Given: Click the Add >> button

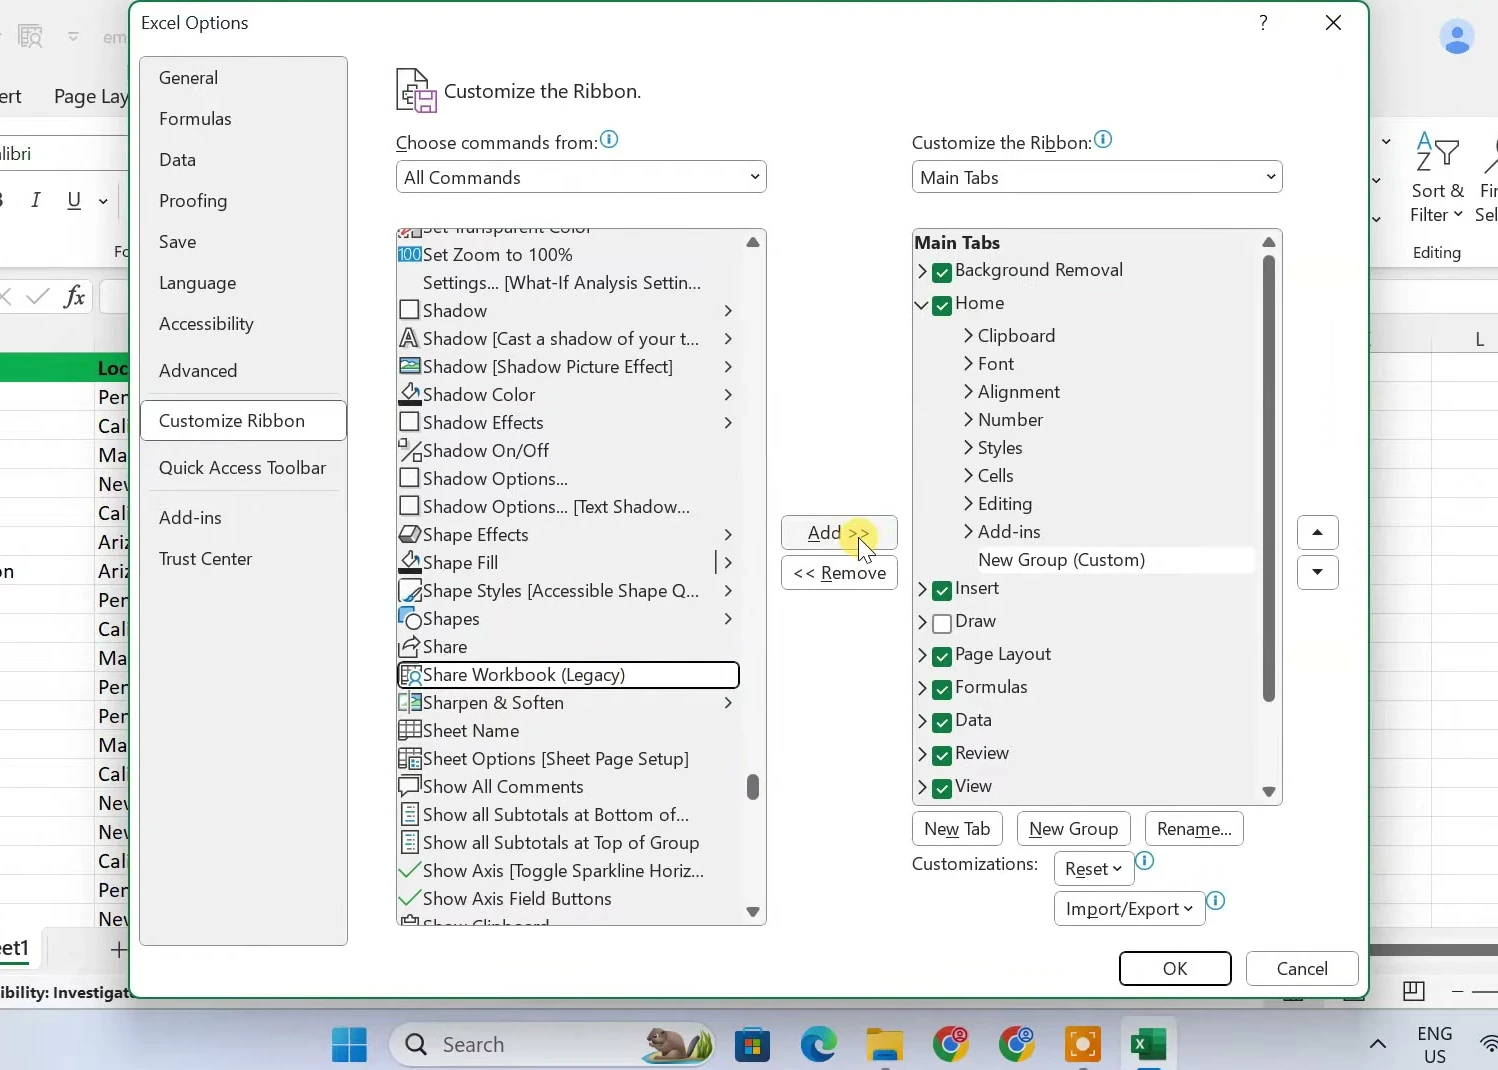Looking at the screenshot, I should pos(839,533).
